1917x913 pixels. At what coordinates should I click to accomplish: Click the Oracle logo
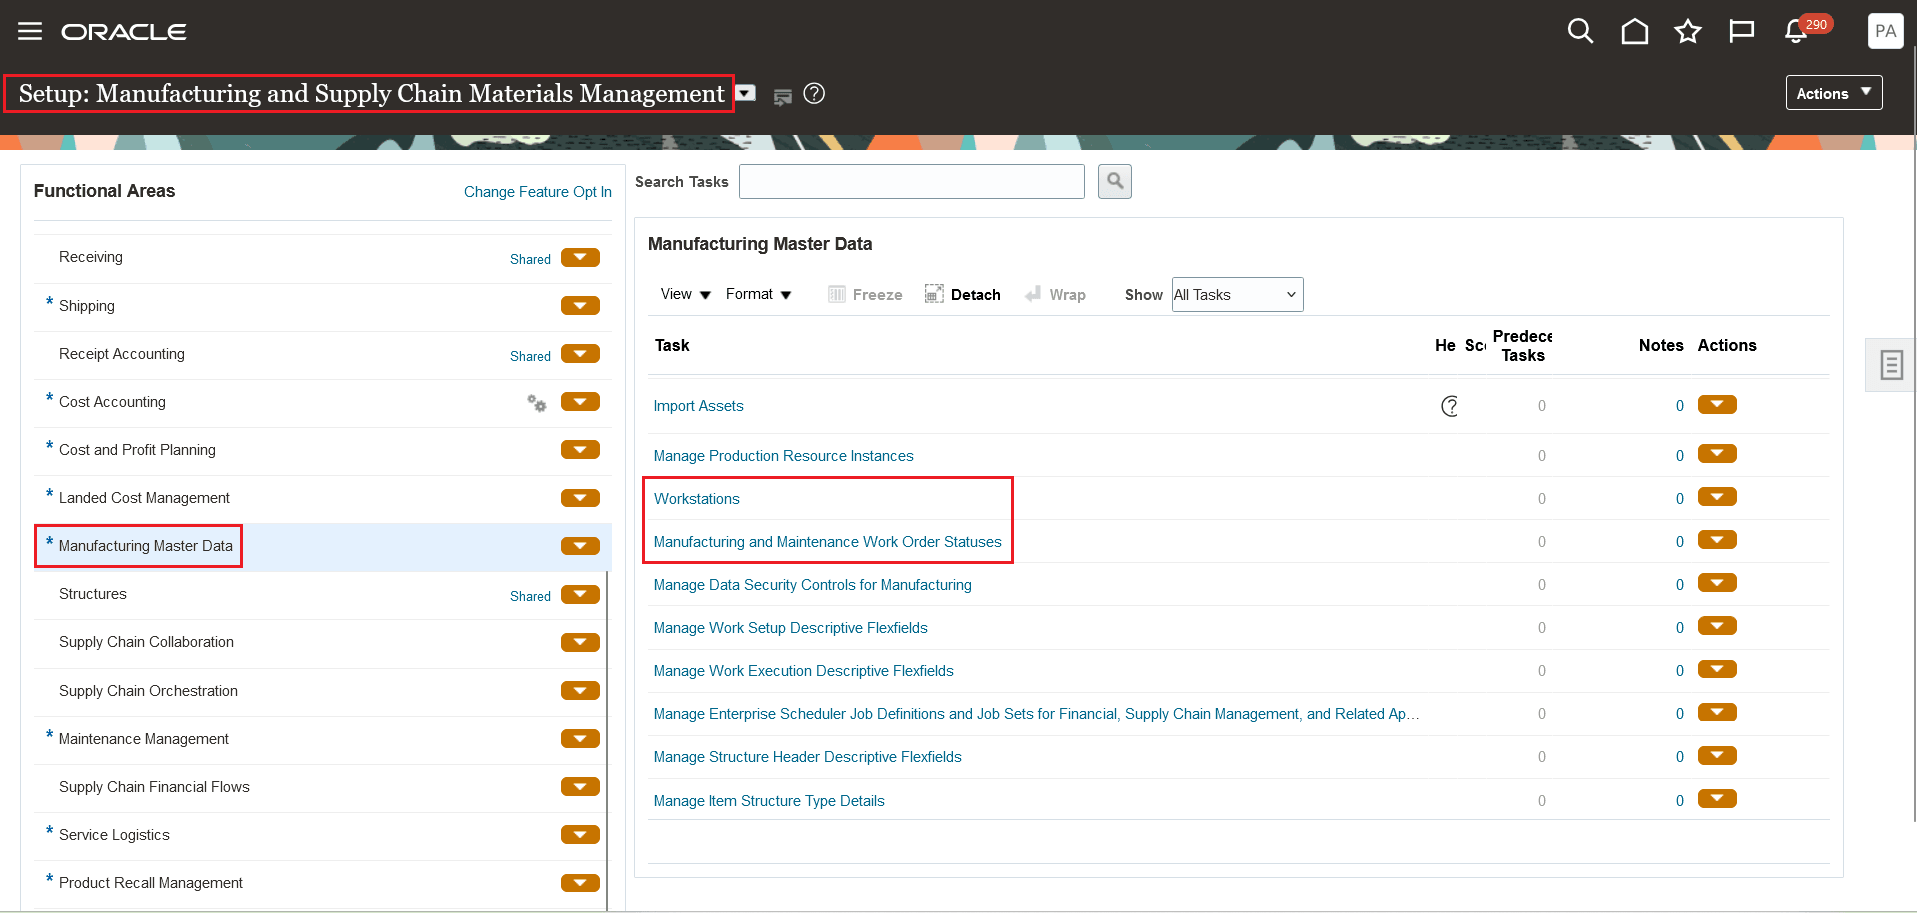[124, 32]
